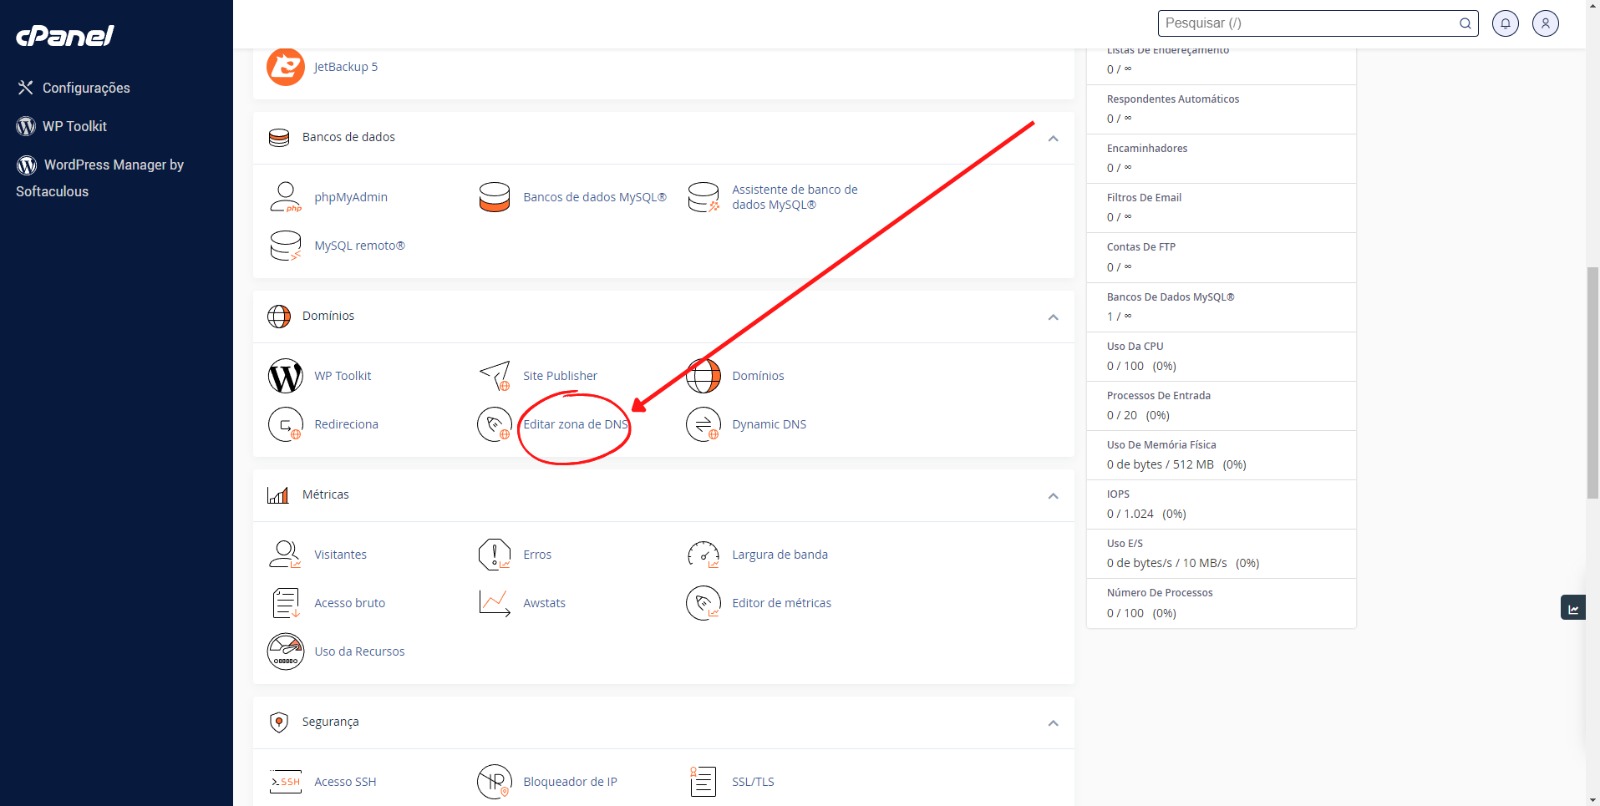Open the Uso da Recursos link
The height and width of the screenshot is (806, 1600).
tap(360, 651)
